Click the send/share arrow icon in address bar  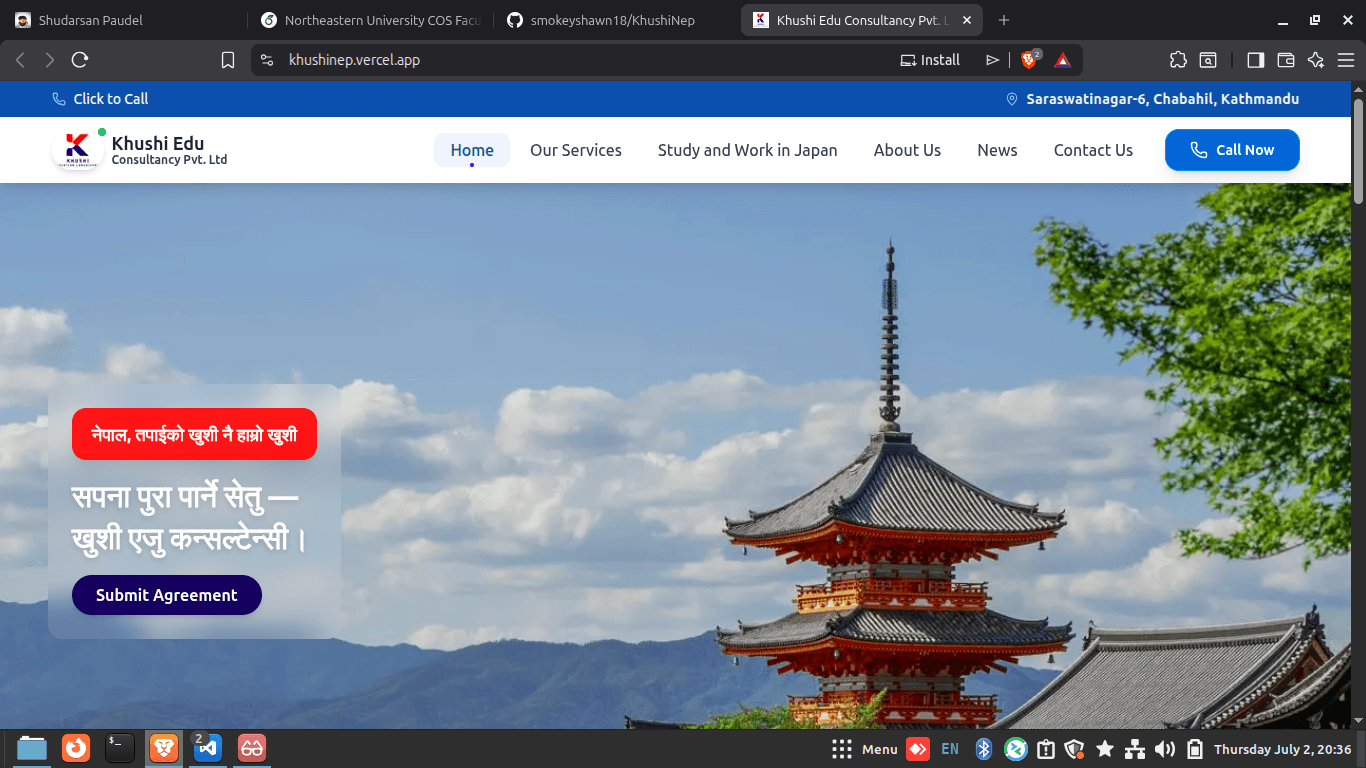[x=992, y=60]
